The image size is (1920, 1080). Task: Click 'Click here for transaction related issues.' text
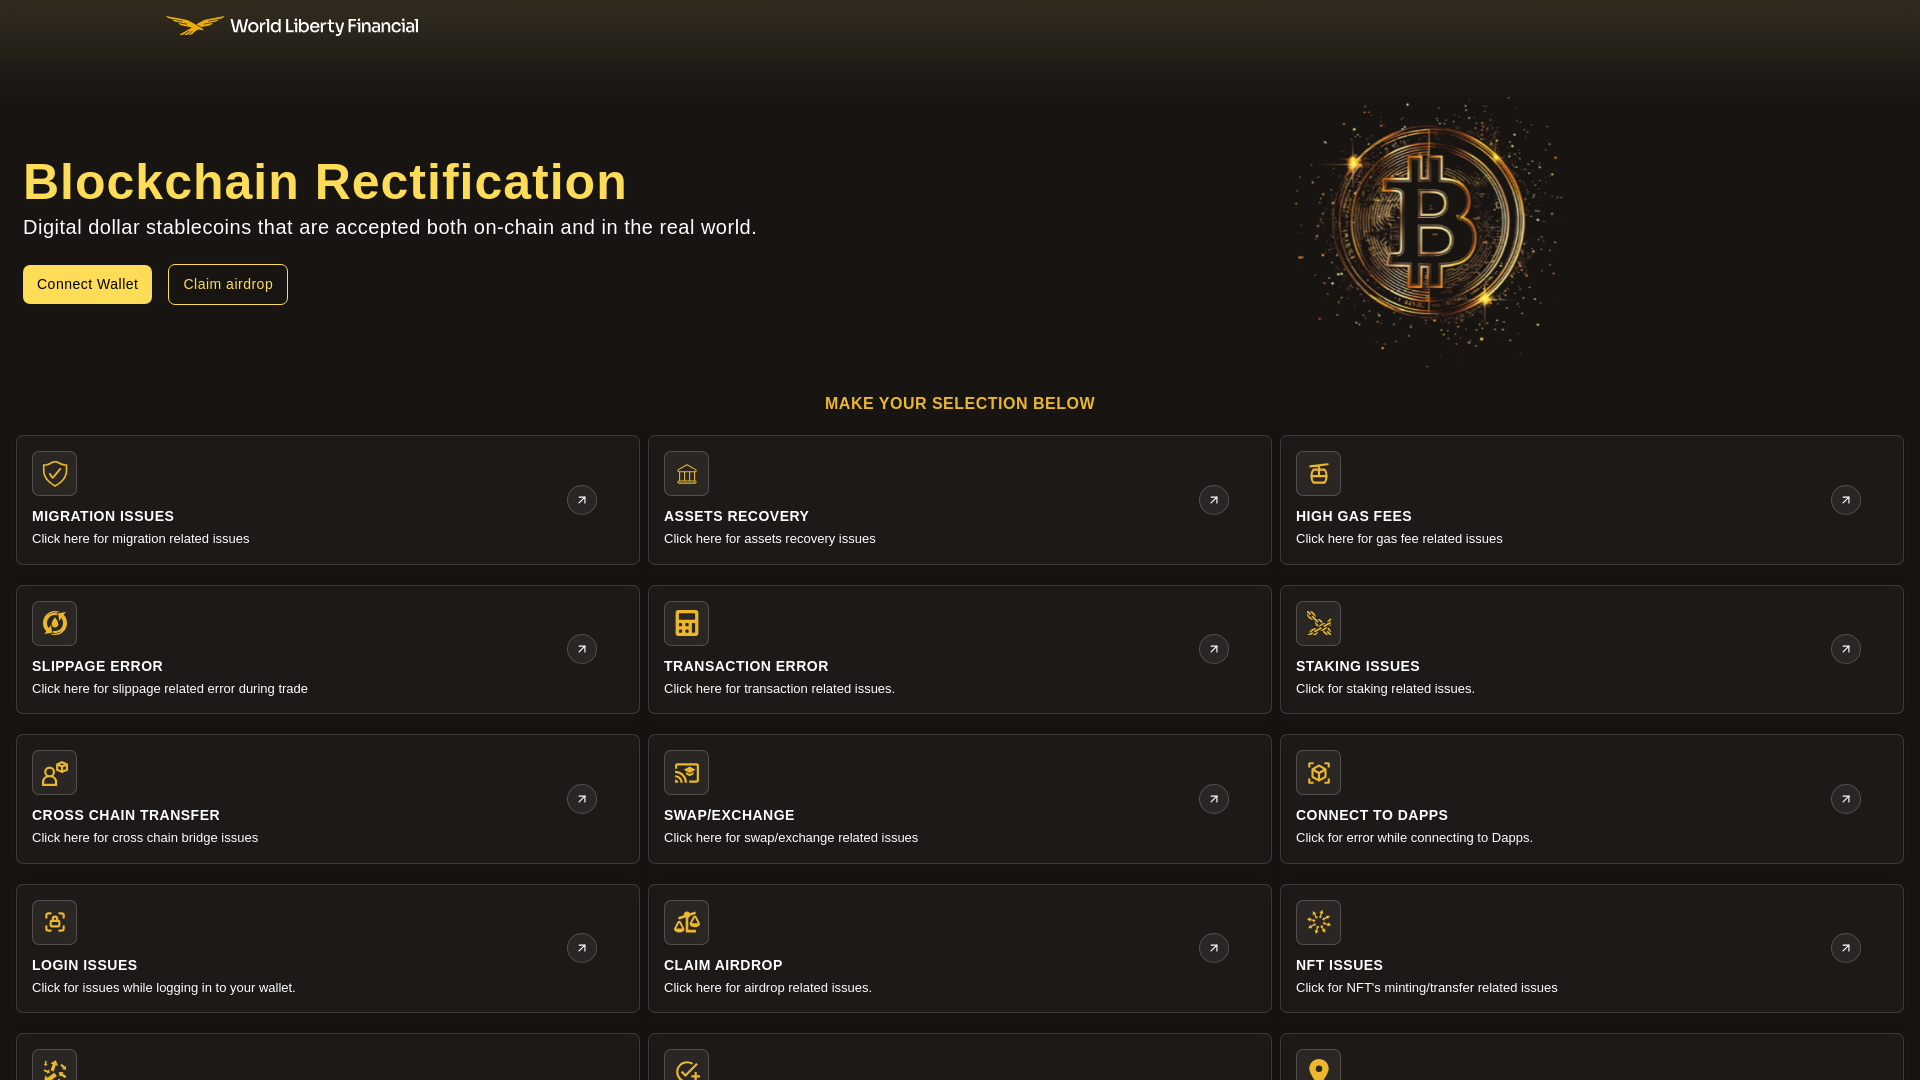779,689
